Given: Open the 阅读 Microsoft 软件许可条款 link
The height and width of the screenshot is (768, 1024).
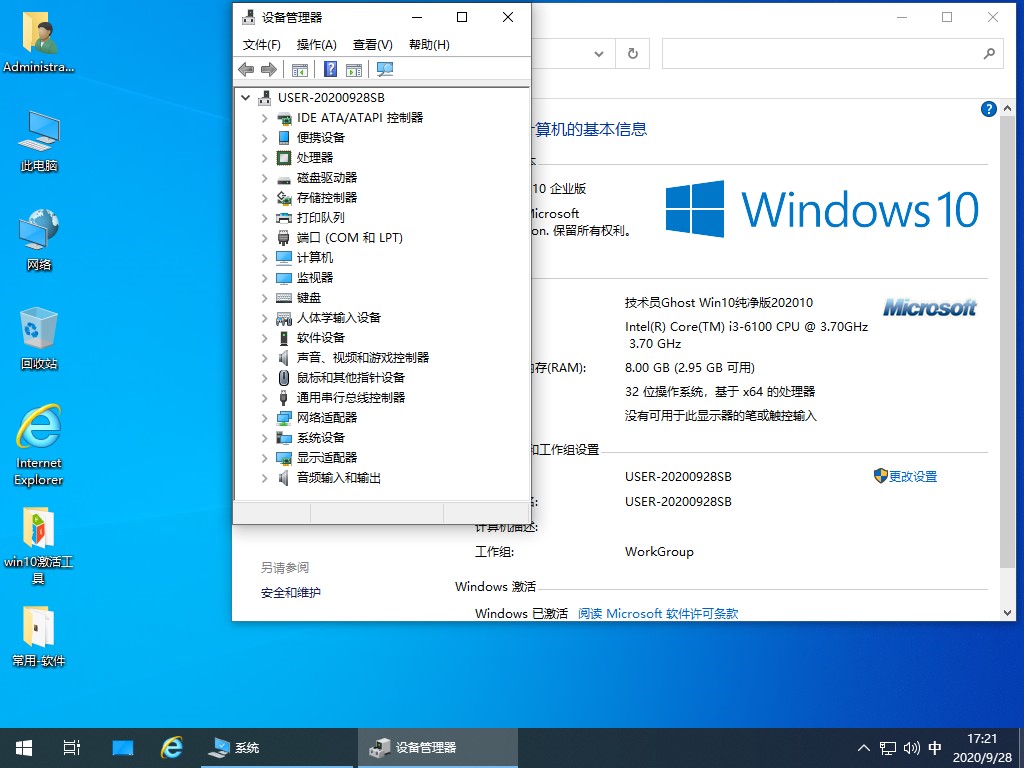Looking at the screenshot, I should pyautogui.click(x=658, y=614).
